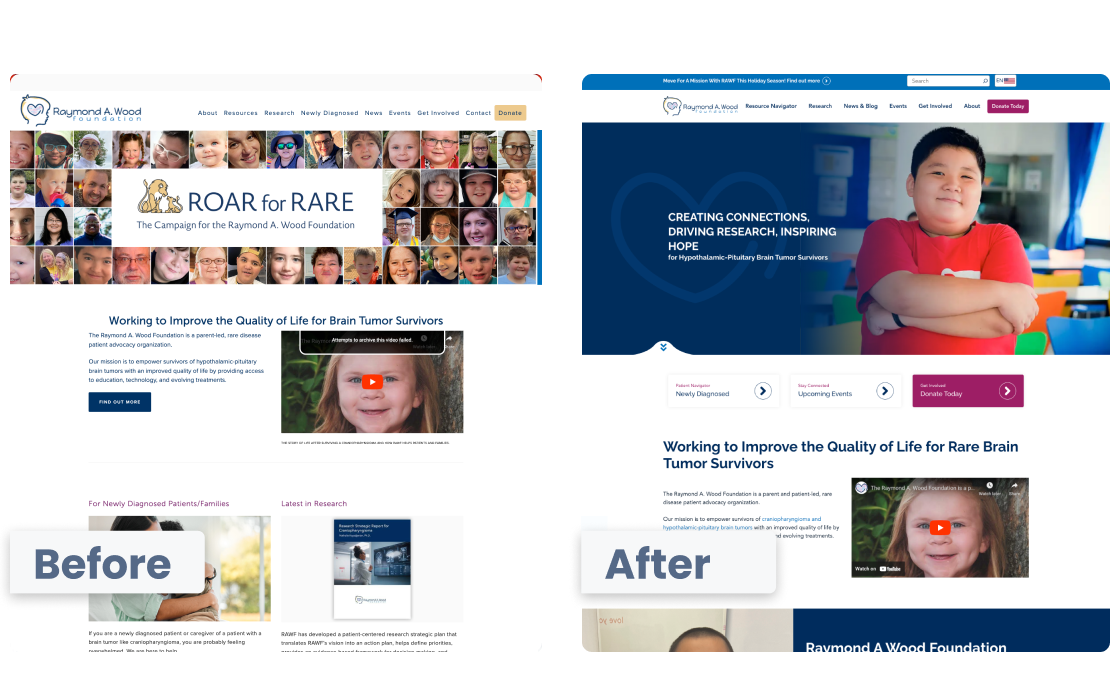Open Resource Navigator in After site menu

point(771,106)
